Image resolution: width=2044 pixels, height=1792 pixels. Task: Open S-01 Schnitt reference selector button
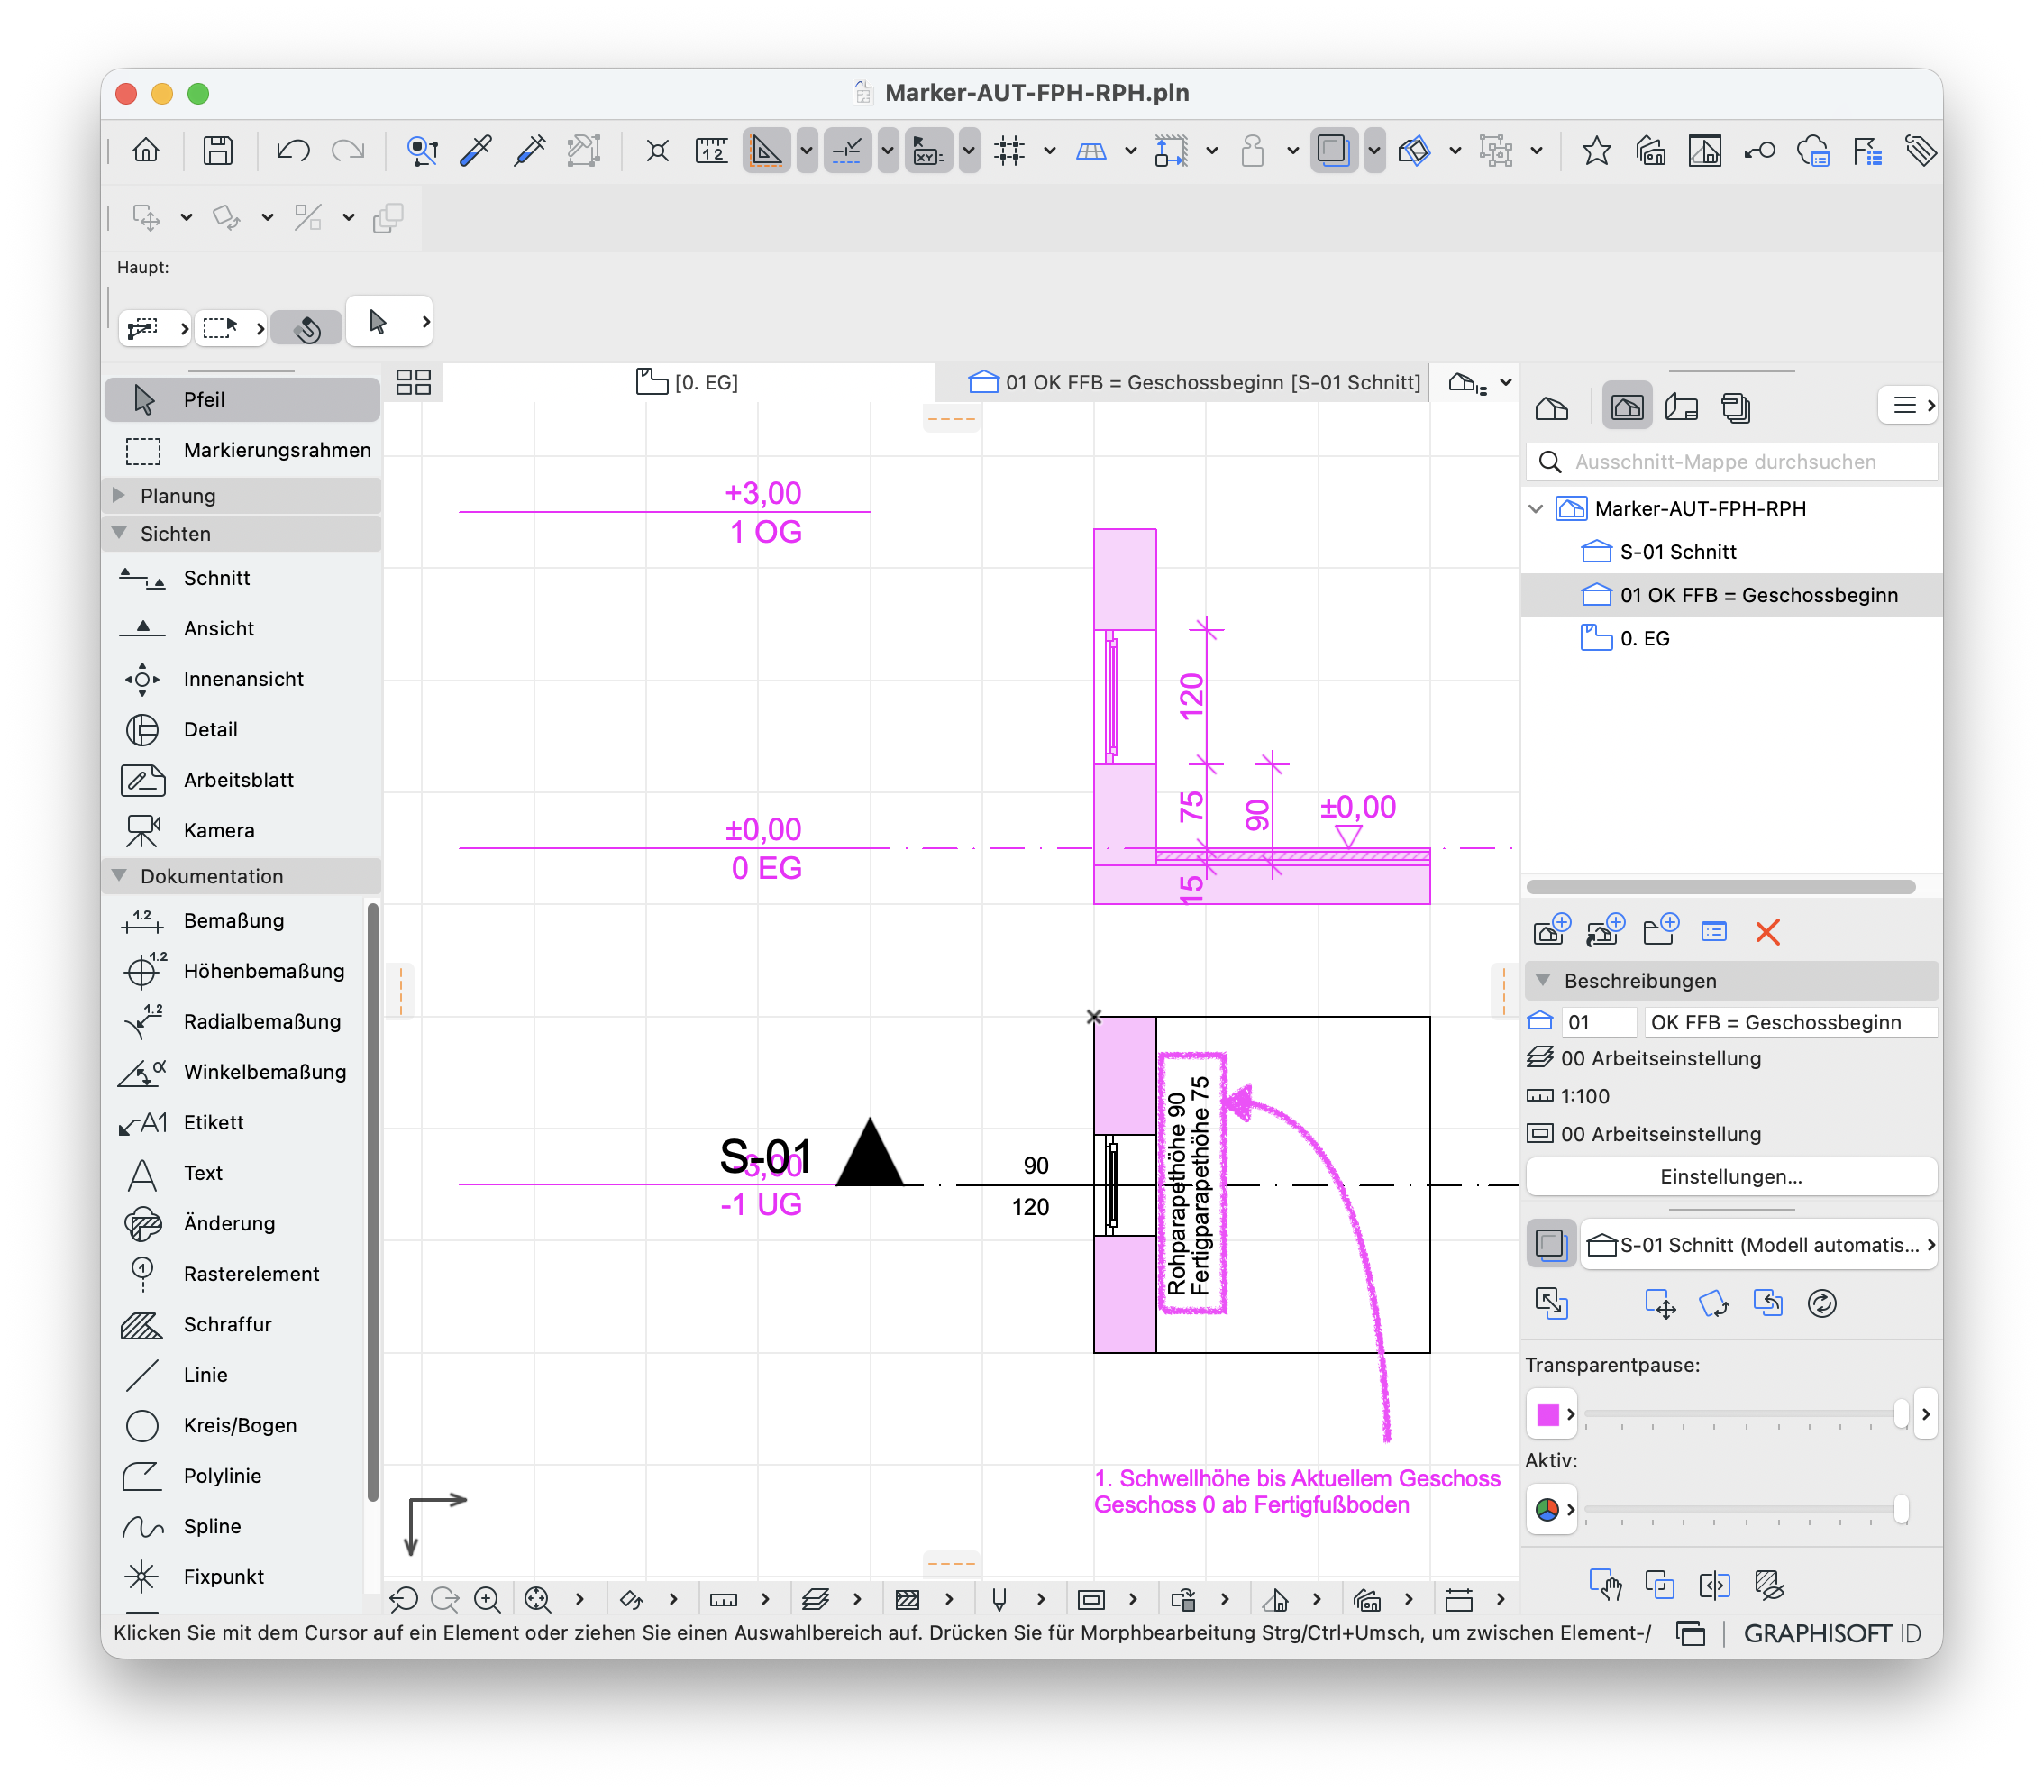pos(1760,1245)
